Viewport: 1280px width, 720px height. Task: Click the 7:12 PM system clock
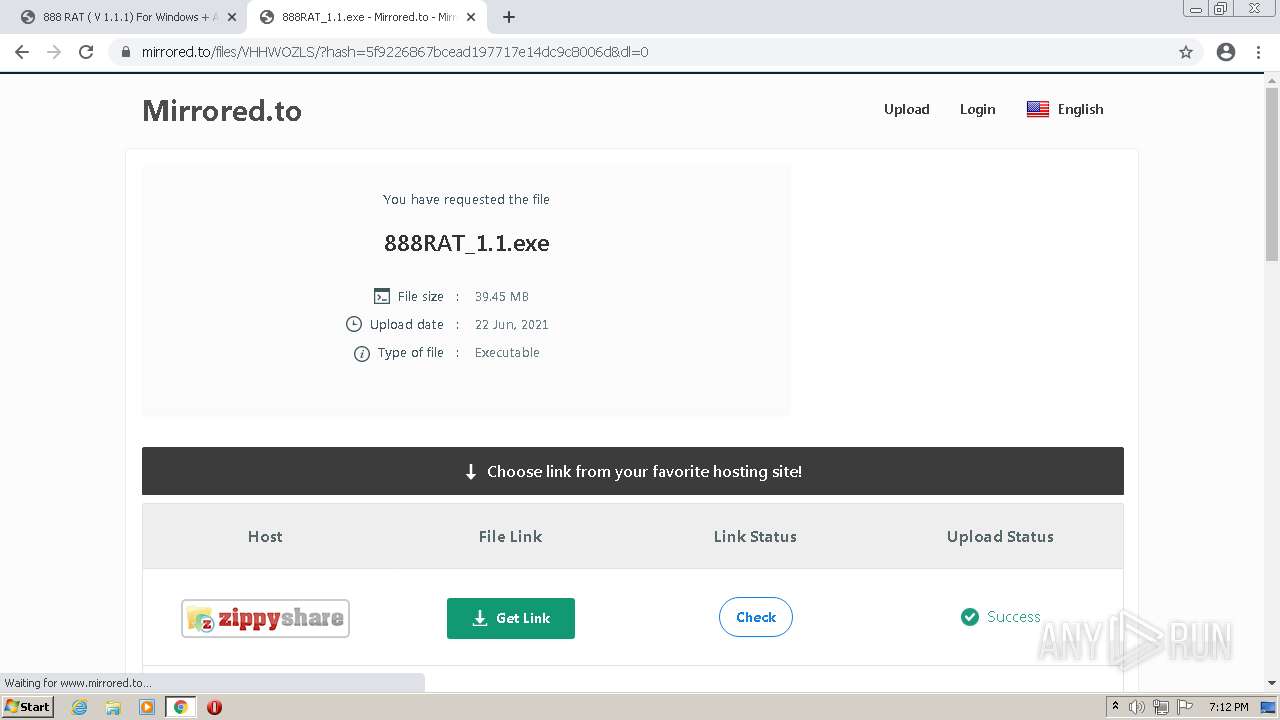1228,707
